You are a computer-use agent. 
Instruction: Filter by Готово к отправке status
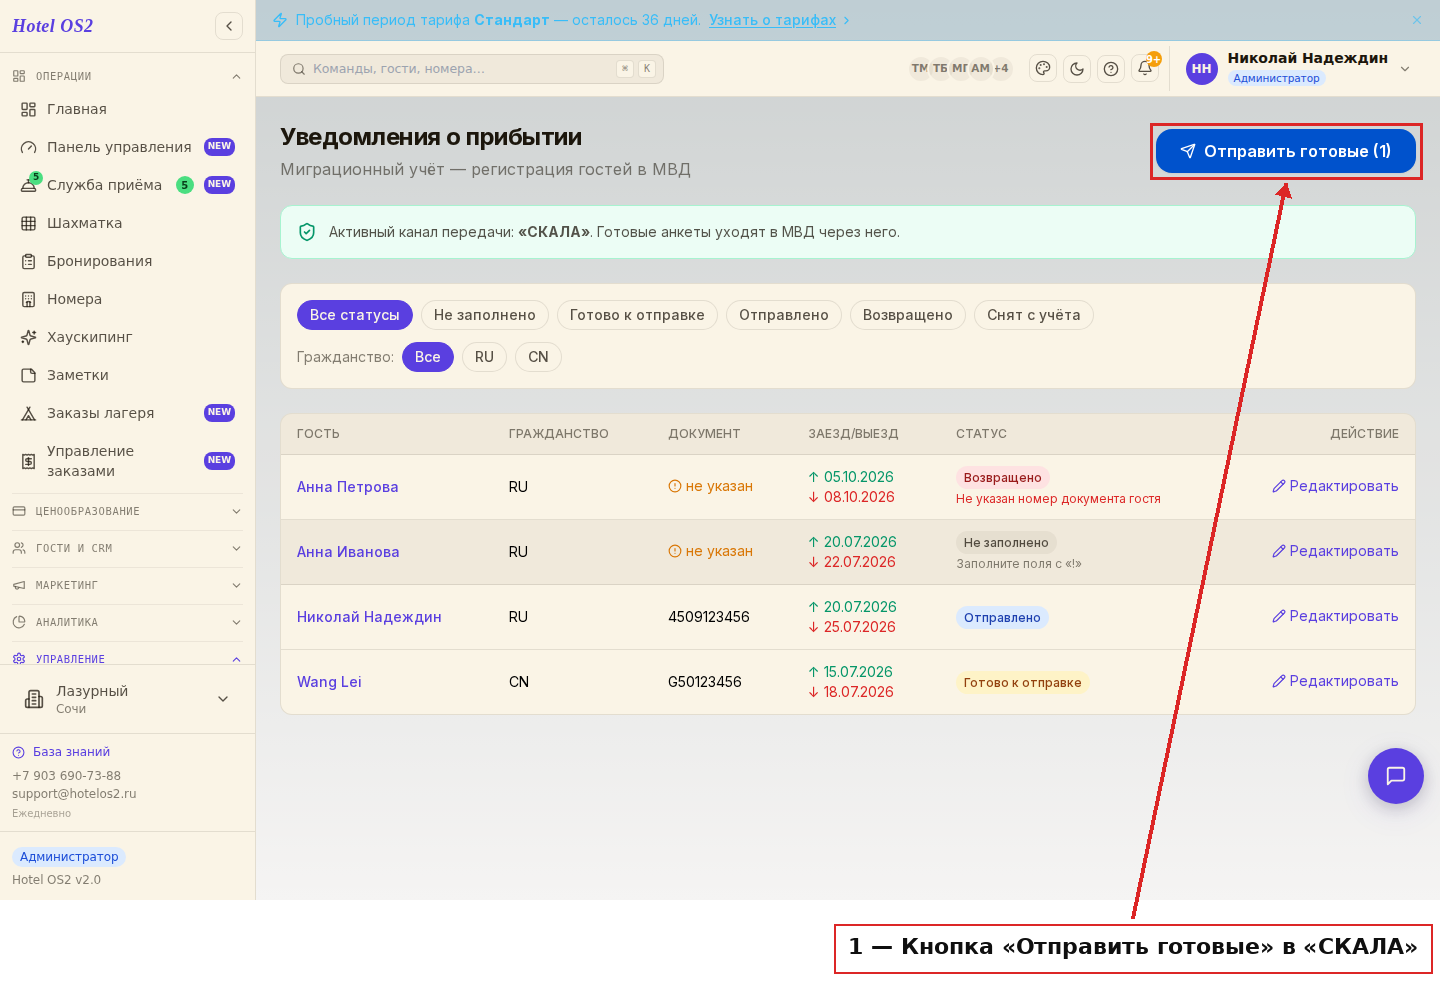coord(637,315)
